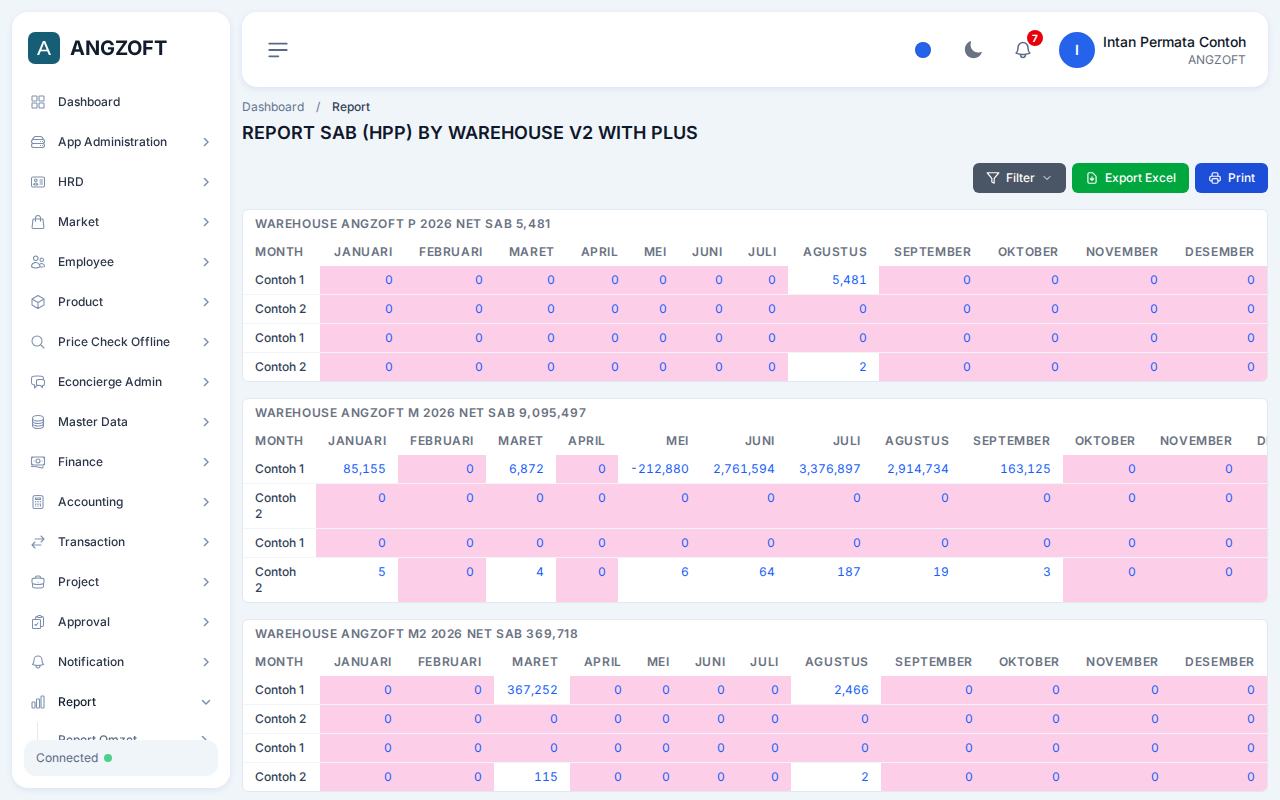The height and width of the screenshot is (800, 1280).
Task: Open the Approval menu item
Action: (x=121, y=622)
